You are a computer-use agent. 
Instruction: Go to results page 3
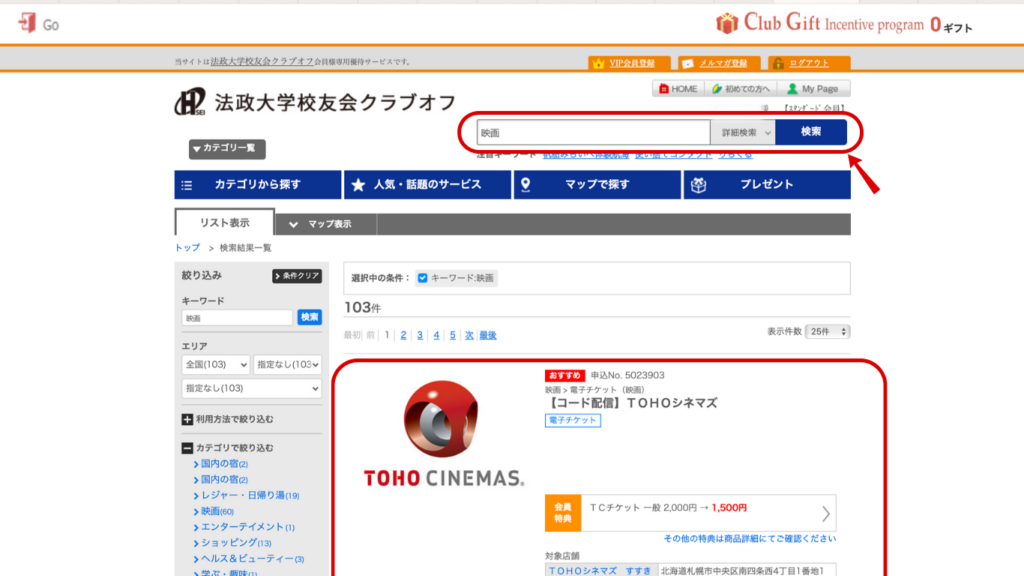(x=420, y=335)
